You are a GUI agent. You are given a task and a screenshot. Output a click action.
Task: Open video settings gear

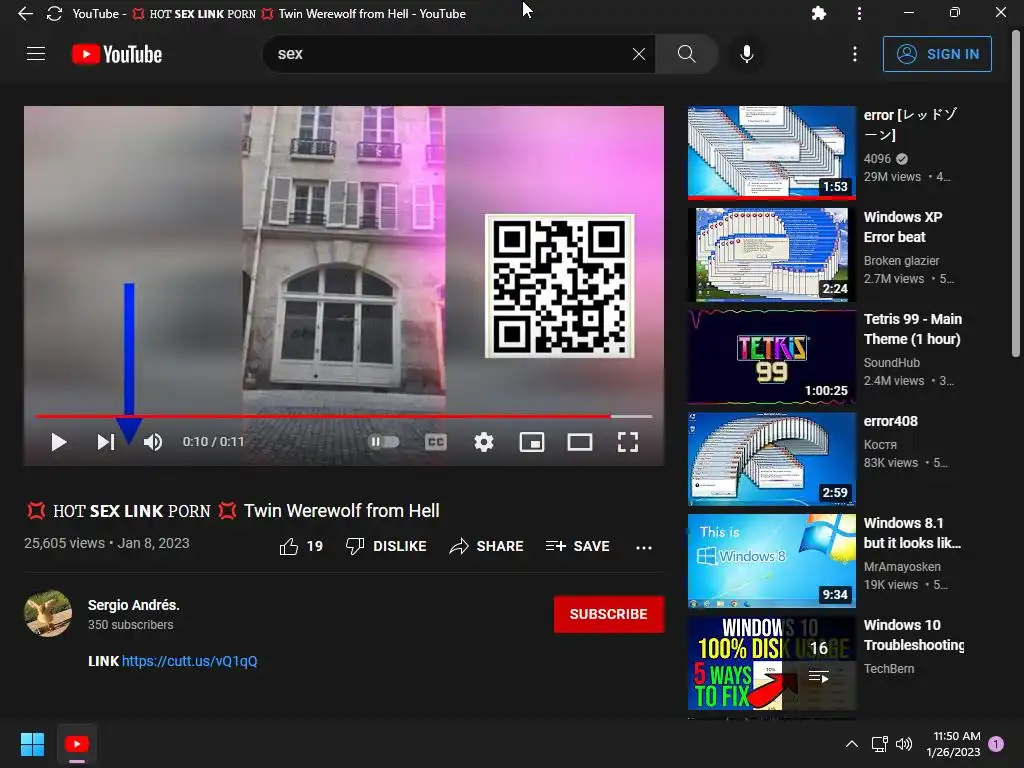coord(483,442)
